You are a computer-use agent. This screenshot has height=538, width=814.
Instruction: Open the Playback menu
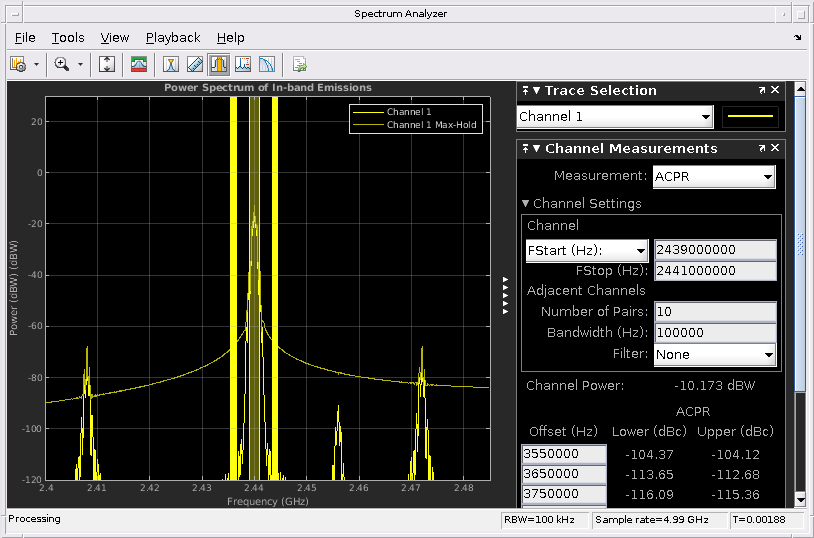pos(173,37)
